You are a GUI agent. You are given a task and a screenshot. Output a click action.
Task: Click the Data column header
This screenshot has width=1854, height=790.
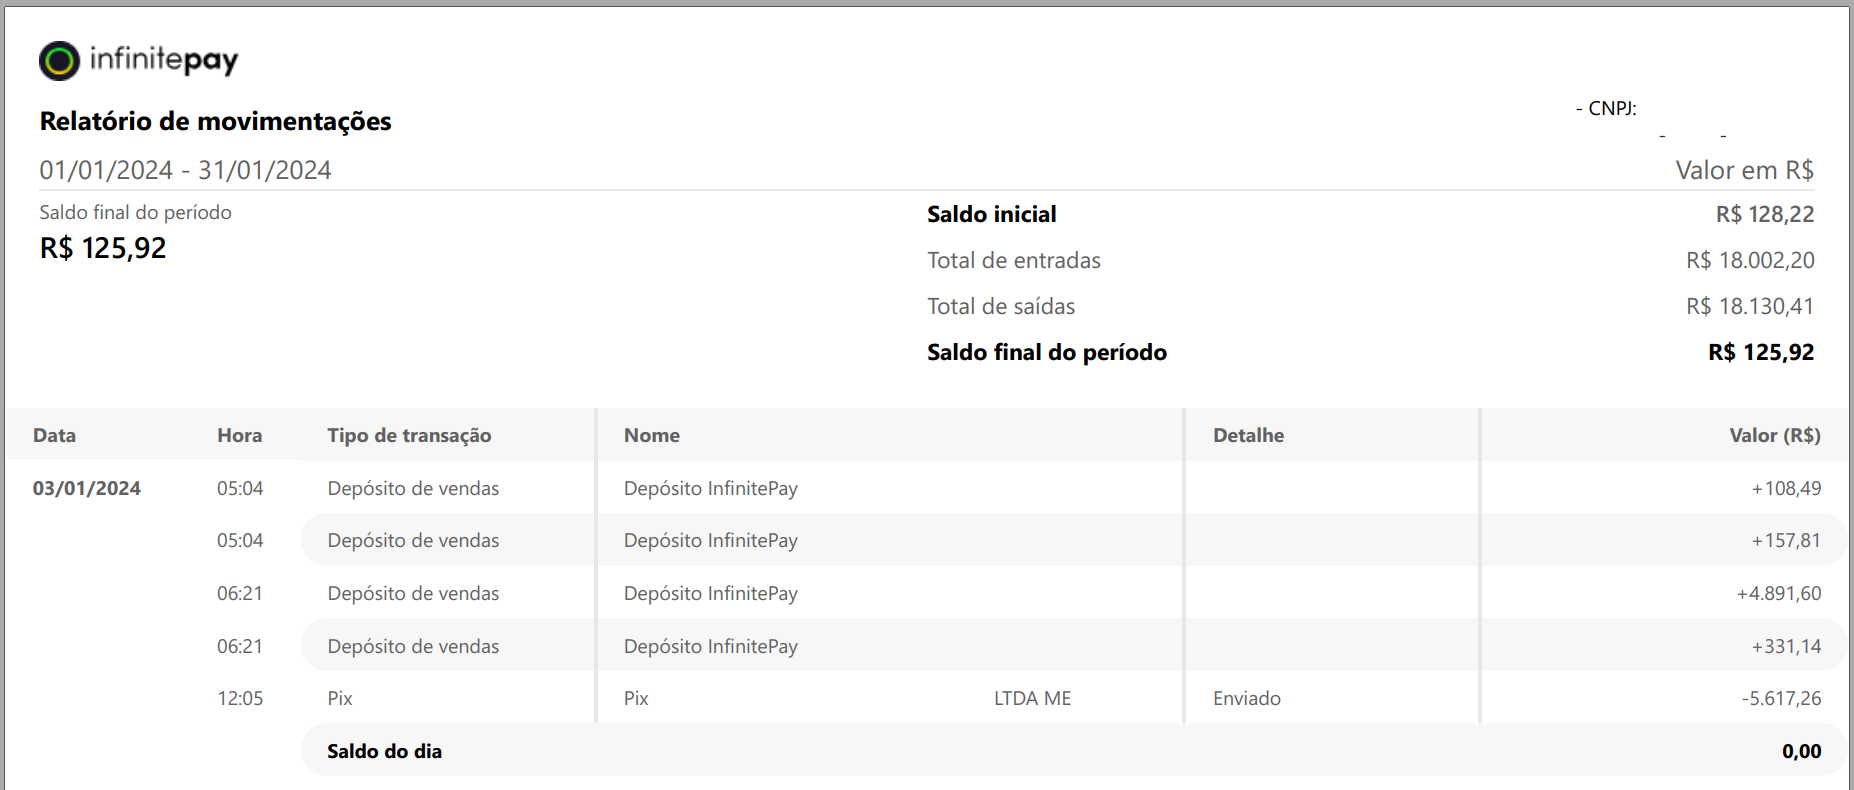(54, 435)
